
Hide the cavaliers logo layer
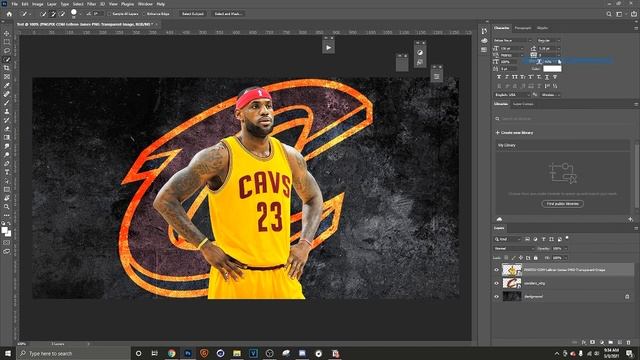coord(497,283)
